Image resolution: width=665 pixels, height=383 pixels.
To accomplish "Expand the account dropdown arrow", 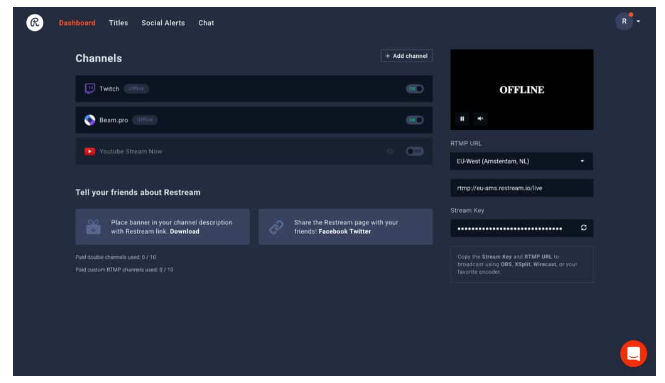I will tap(638, 21).
